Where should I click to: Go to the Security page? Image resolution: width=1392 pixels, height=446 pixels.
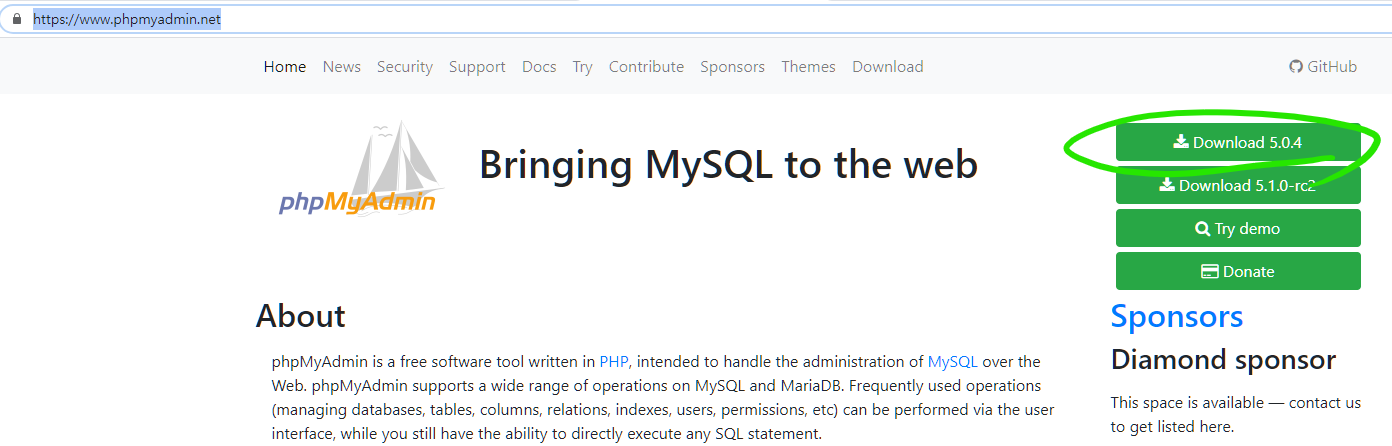coord(405,67)
